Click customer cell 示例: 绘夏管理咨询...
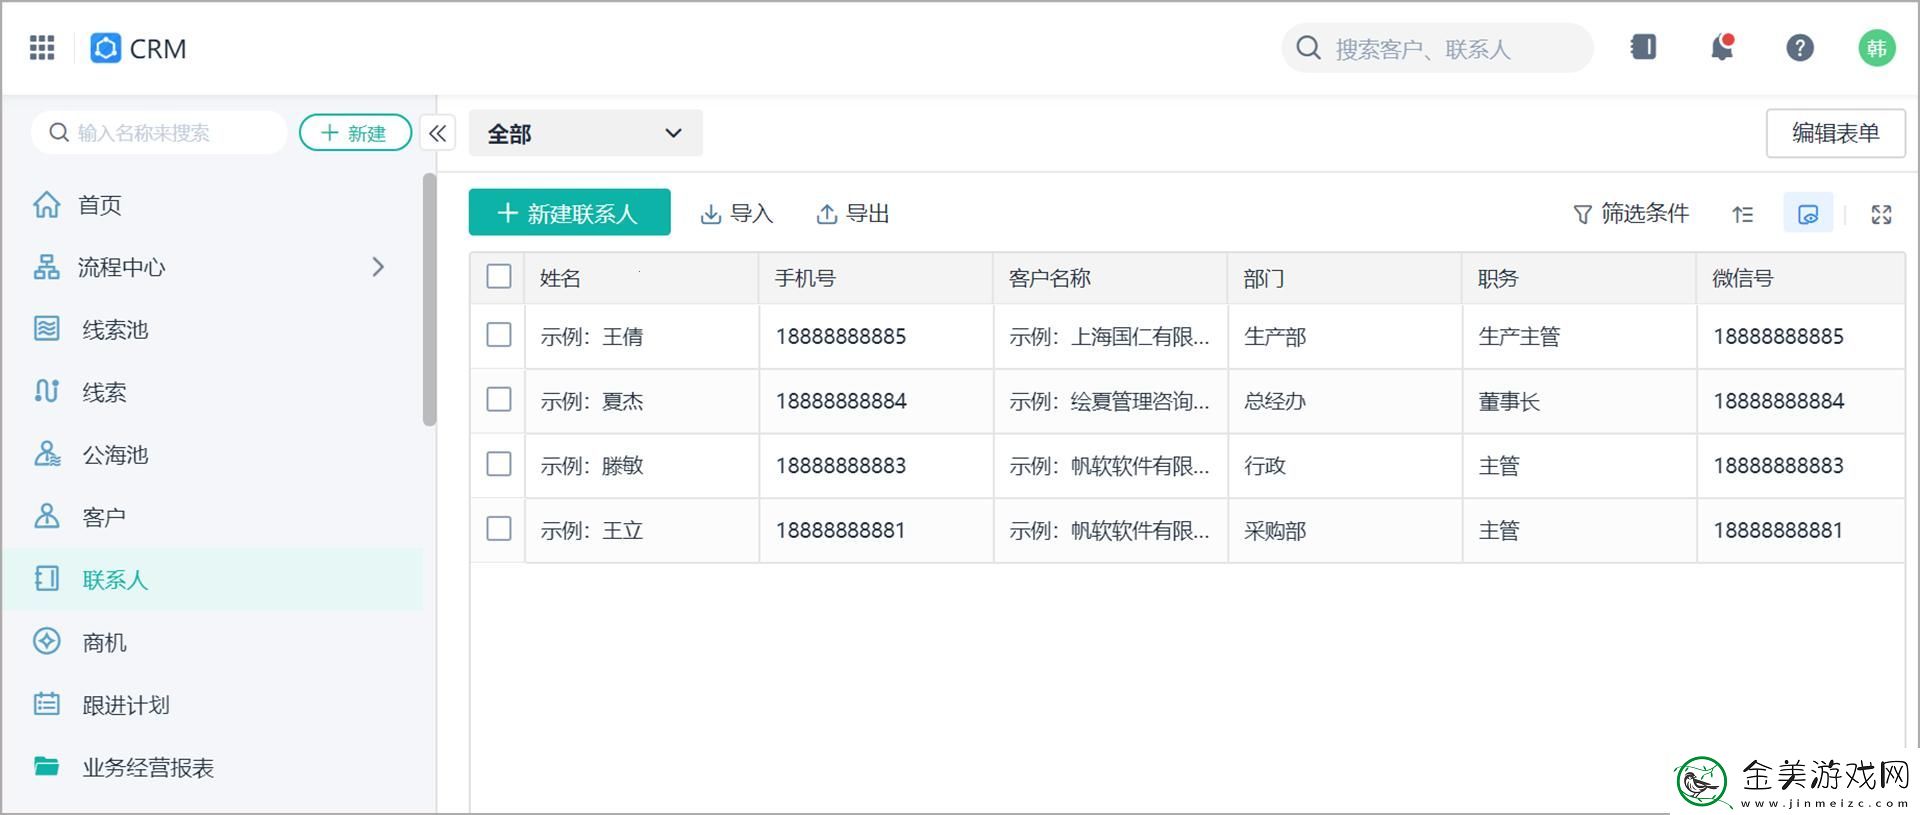The height and width of the screenshot is (815, 1920). coord(1109,401)
